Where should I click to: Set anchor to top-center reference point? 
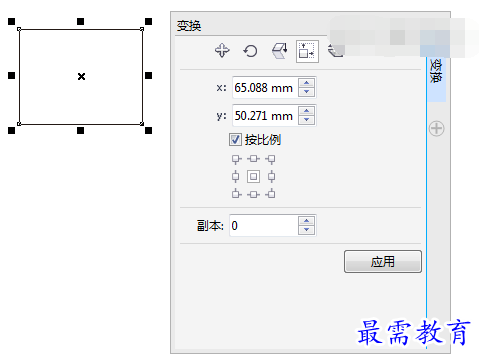(x=253, y=159)
